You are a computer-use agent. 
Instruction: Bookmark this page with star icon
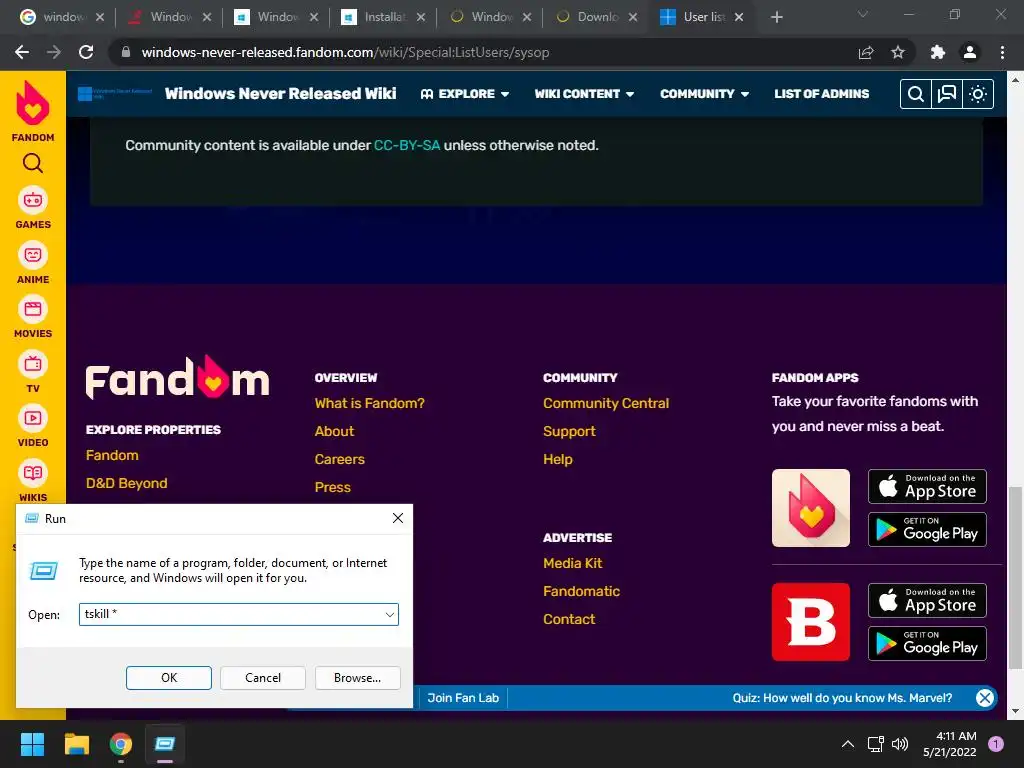pos(898,52)
